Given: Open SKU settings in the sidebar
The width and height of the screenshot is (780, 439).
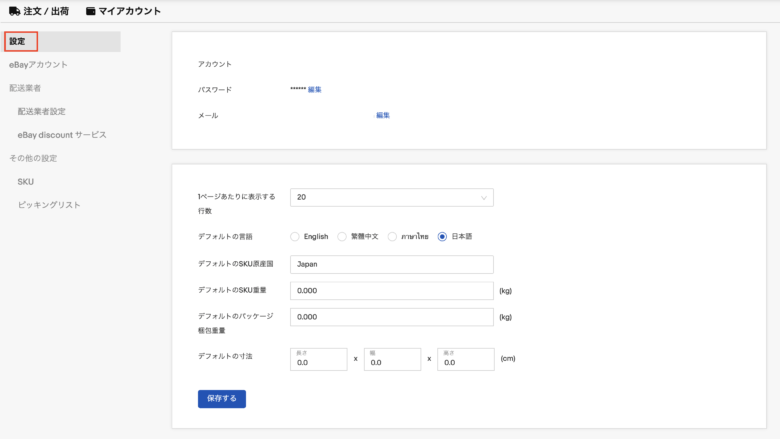Looking at the screenshot, I should (x=26, y=182).
